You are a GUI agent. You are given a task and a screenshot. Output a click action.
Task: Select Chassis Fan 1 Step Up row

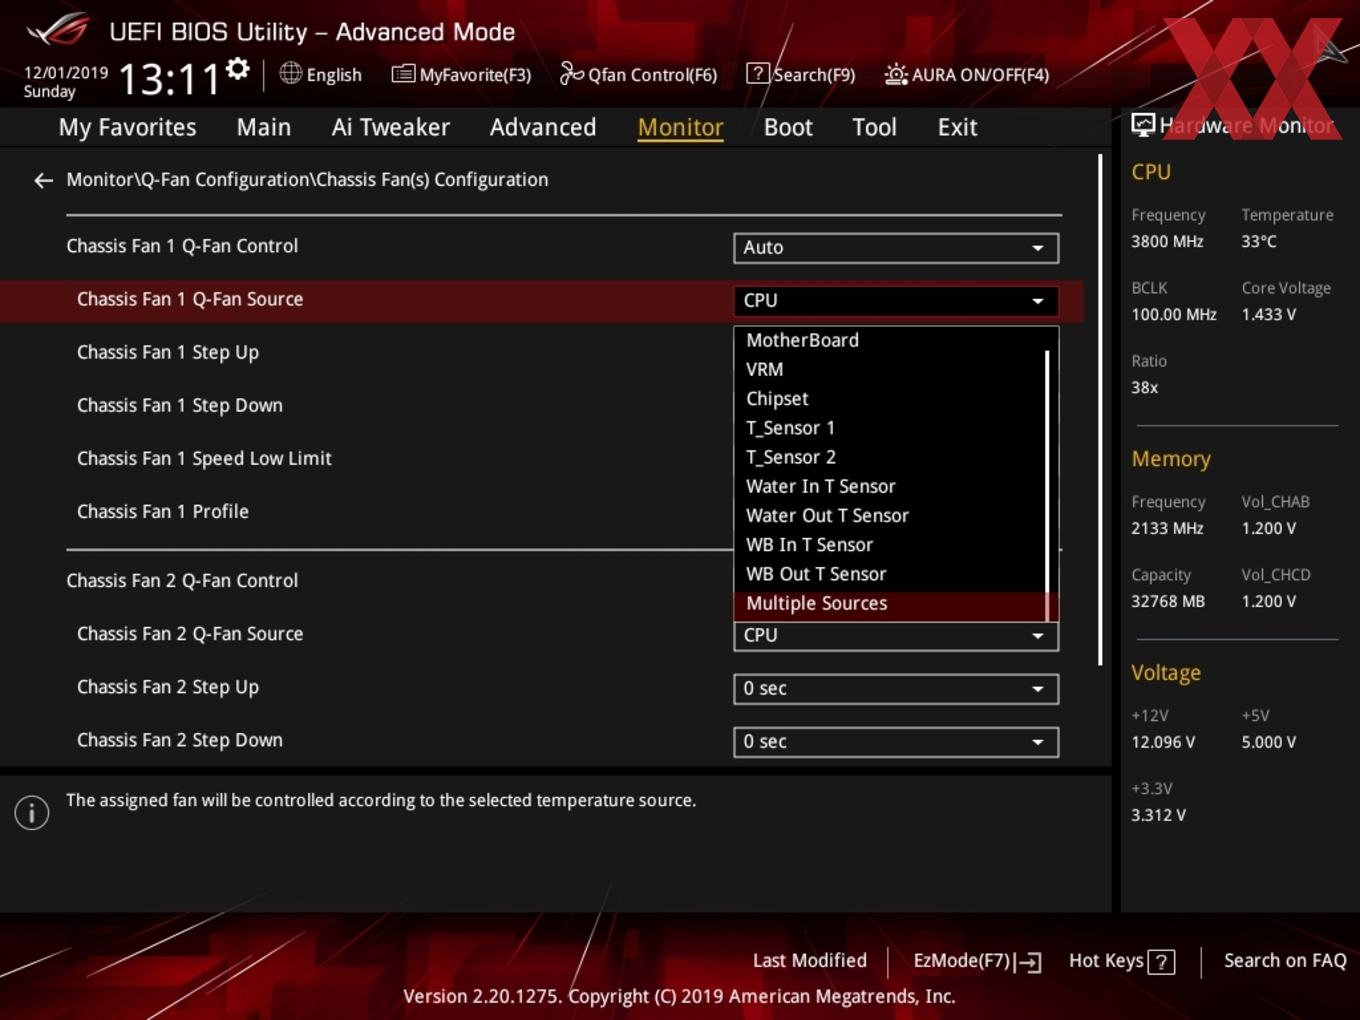[x=168, y=353]
